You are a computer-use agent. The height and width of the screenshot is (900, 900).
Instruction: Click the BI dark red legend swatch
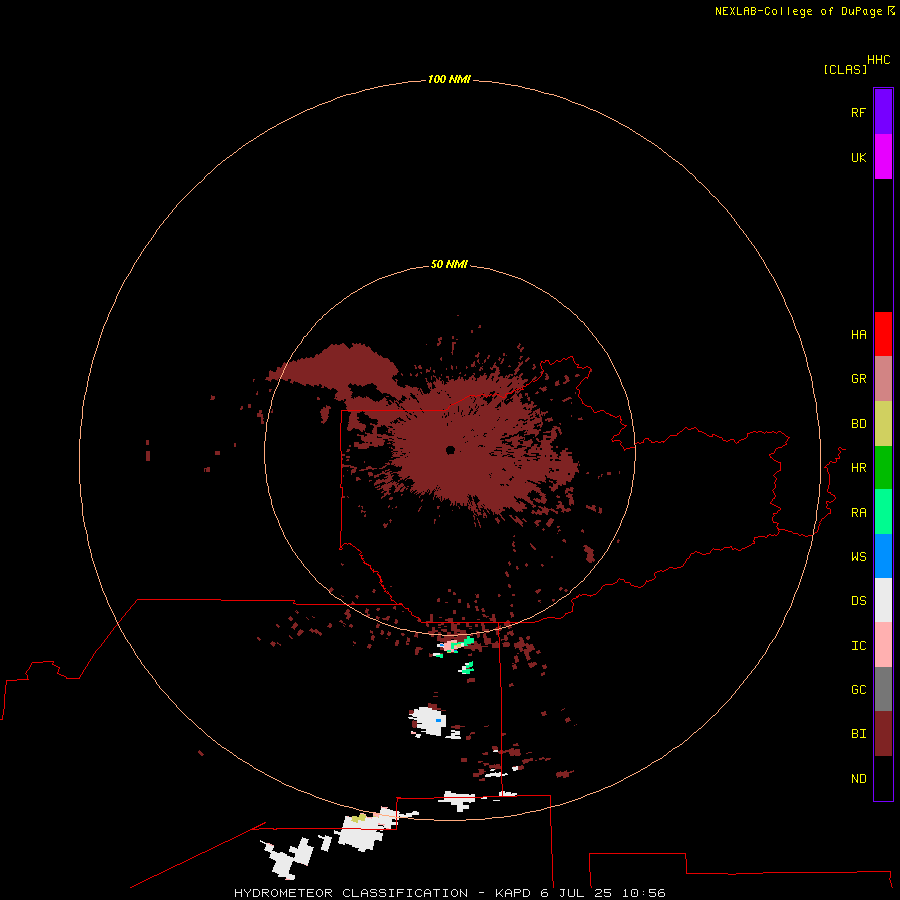point(883,734)
